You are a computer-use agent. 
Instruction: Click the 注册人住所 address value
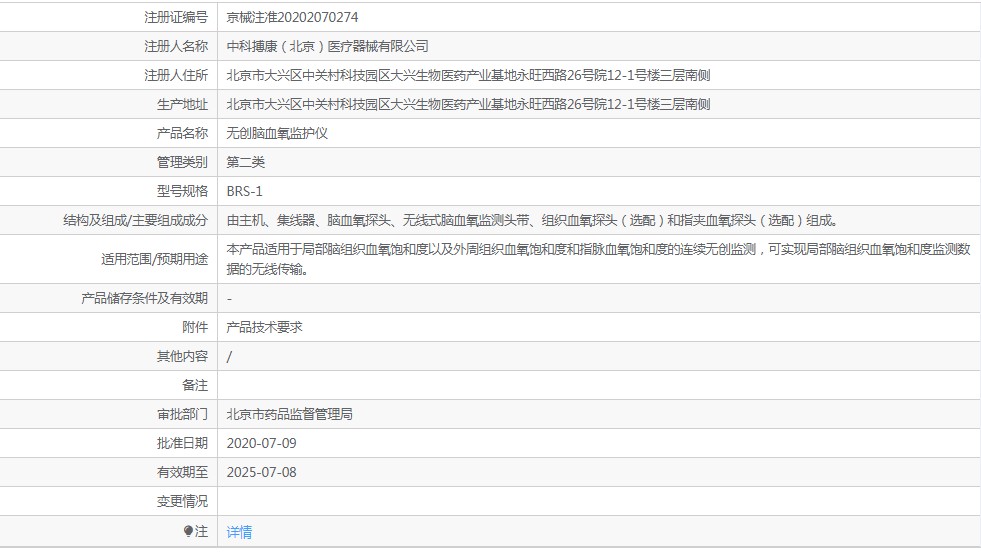point(468,76)
